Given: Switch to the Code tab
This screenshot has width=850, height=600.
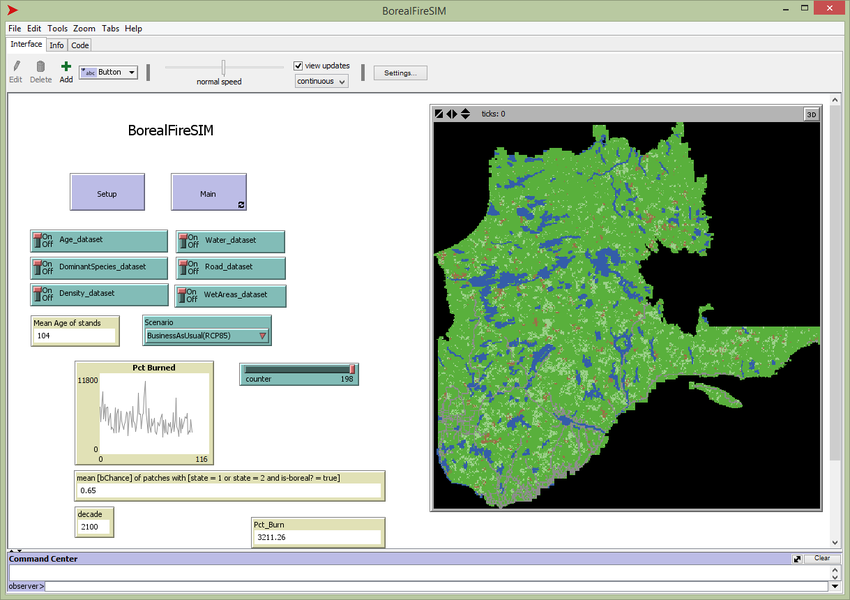Looking at the screenshot, I should (80, 45).
